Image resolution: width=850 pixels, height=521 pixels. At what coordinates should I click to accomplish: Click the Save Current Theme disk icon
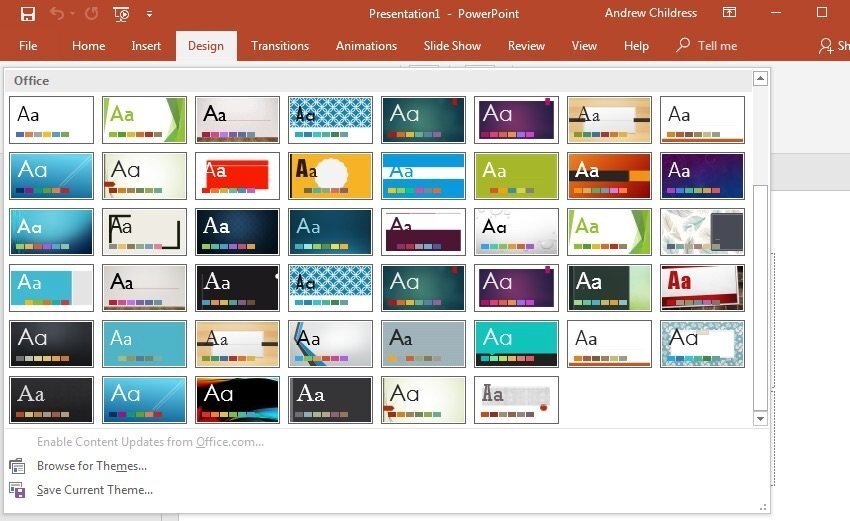pyautogui.click(x=17, y=490)
